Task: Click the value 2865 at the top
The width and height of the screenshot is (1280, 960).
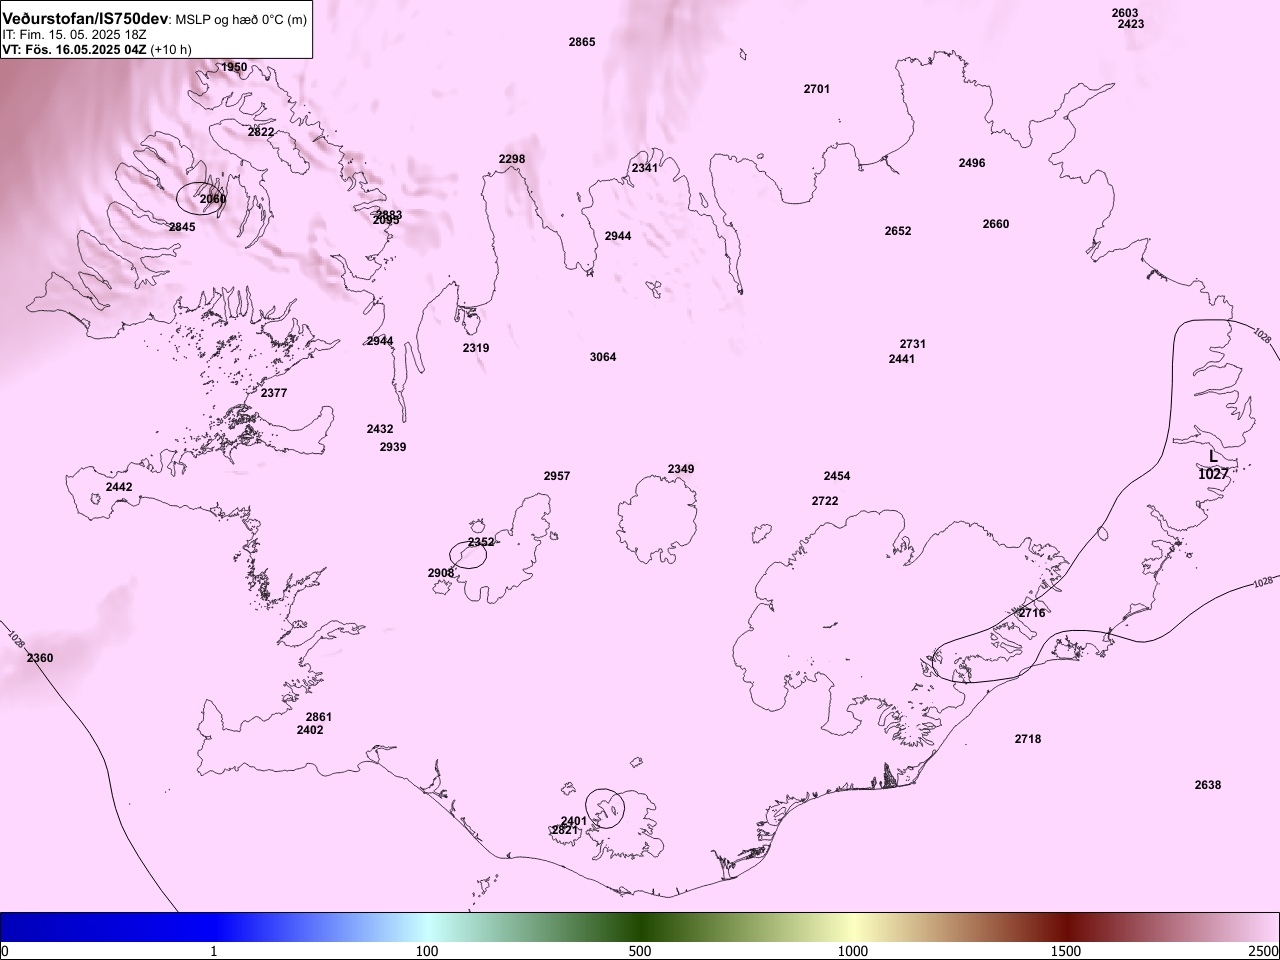Action: (x=582, y=42)
